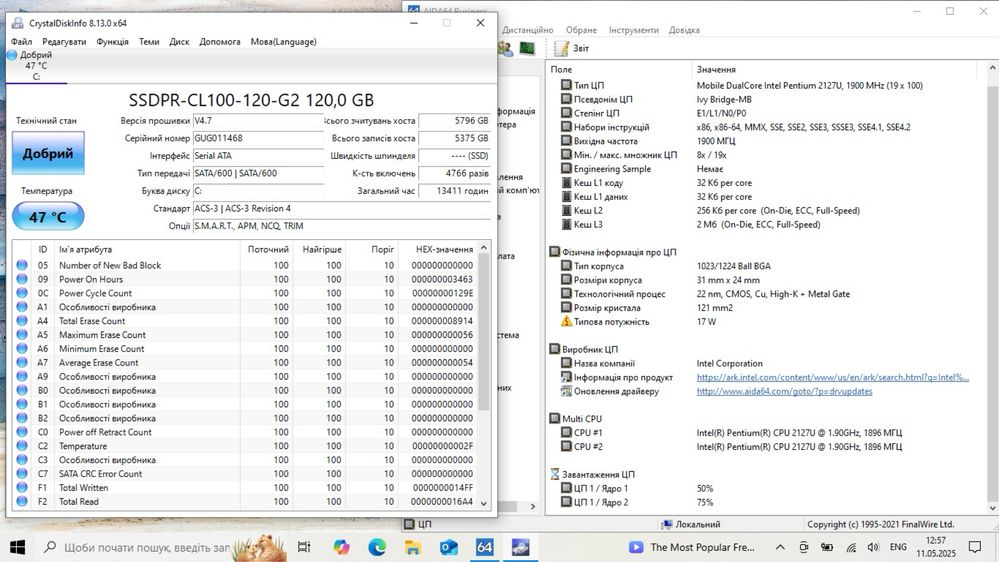The image size is (999, 562).
Task: Open the Windows Start menu
Action: (17, 547)
